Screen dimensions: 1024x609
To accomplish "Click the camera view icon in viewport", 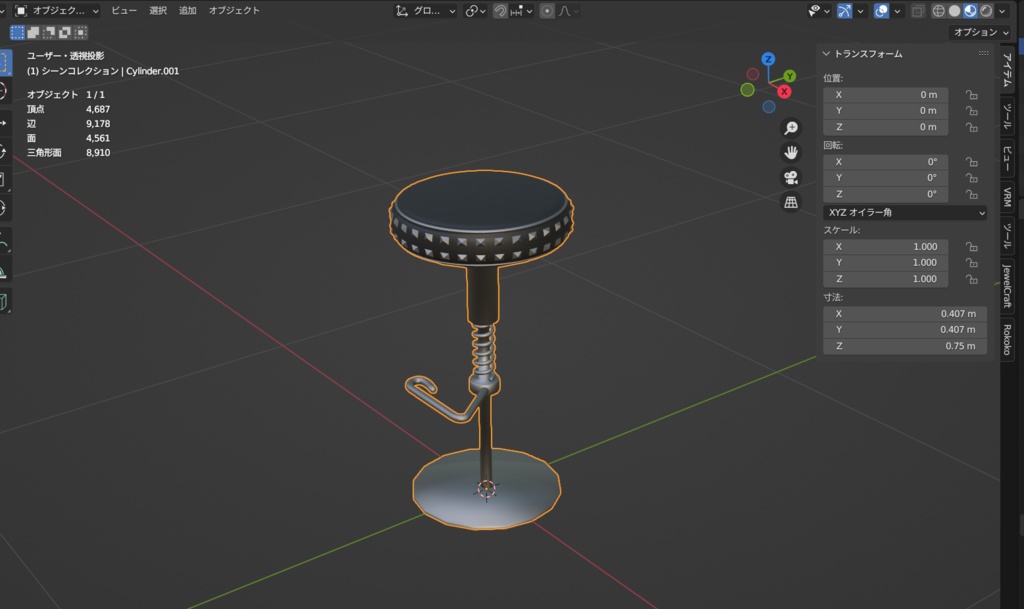I will pyautogui.click(x=791, y=177).
